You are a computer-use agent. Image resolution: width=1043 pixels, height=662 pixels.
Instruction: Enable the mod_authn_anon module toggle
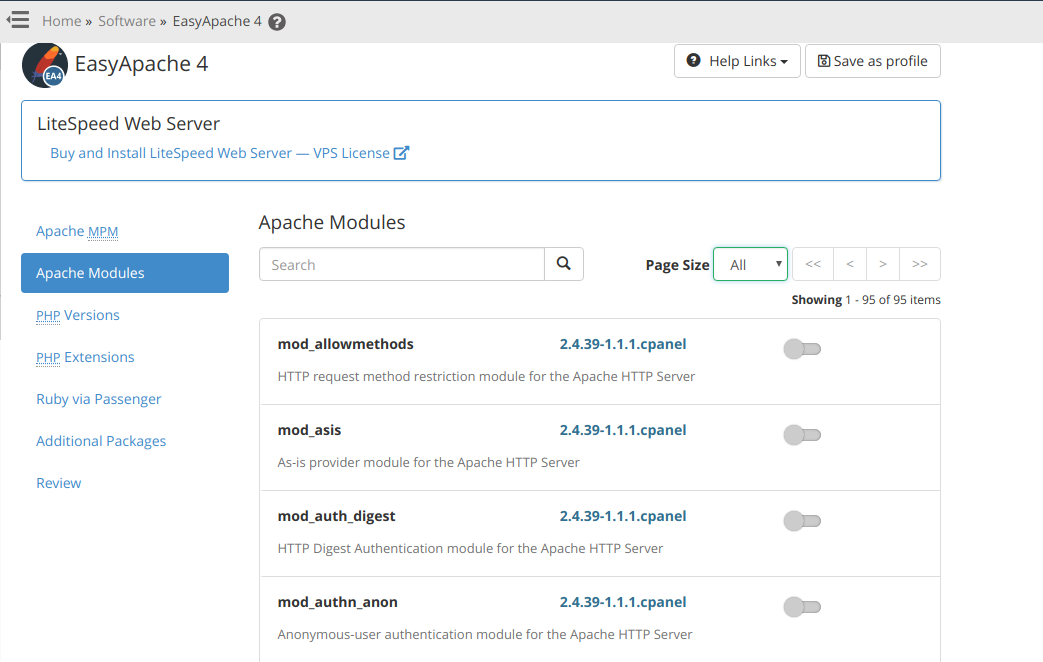(x=802, y=607)
